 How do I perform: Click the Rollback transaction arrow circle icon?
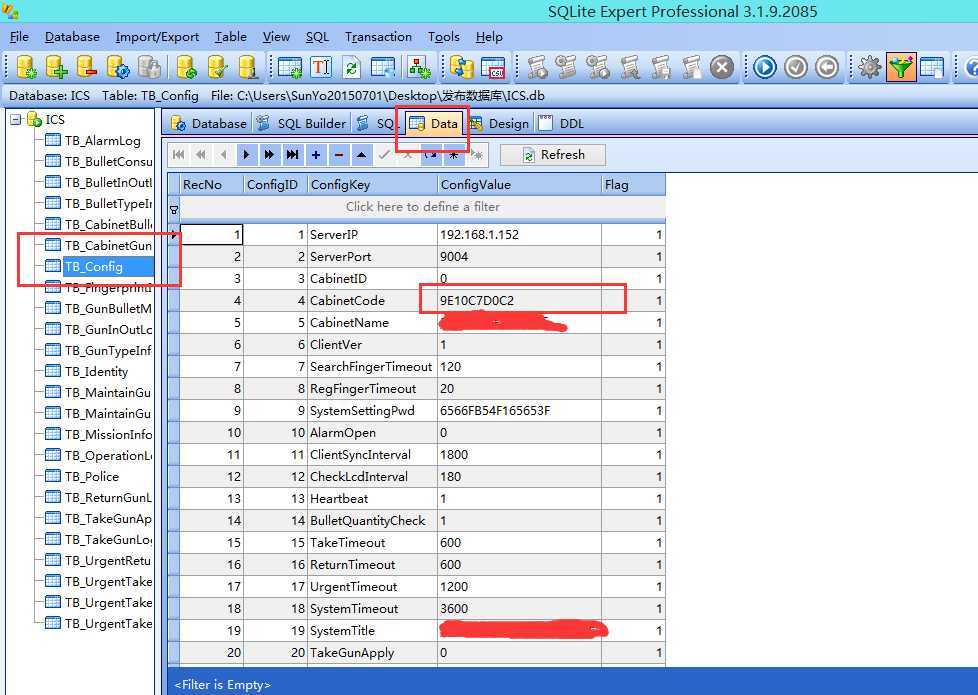(x=827, y=67)
